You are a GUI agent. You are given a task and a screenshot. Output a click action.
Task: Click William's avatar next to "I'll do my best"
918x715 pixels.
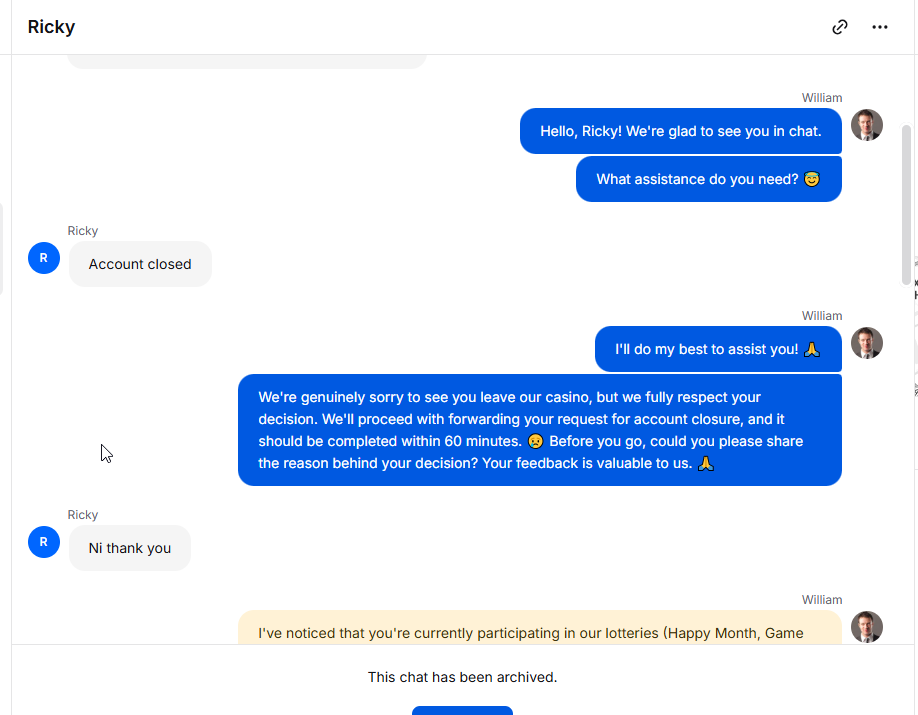tap(866, 343)
